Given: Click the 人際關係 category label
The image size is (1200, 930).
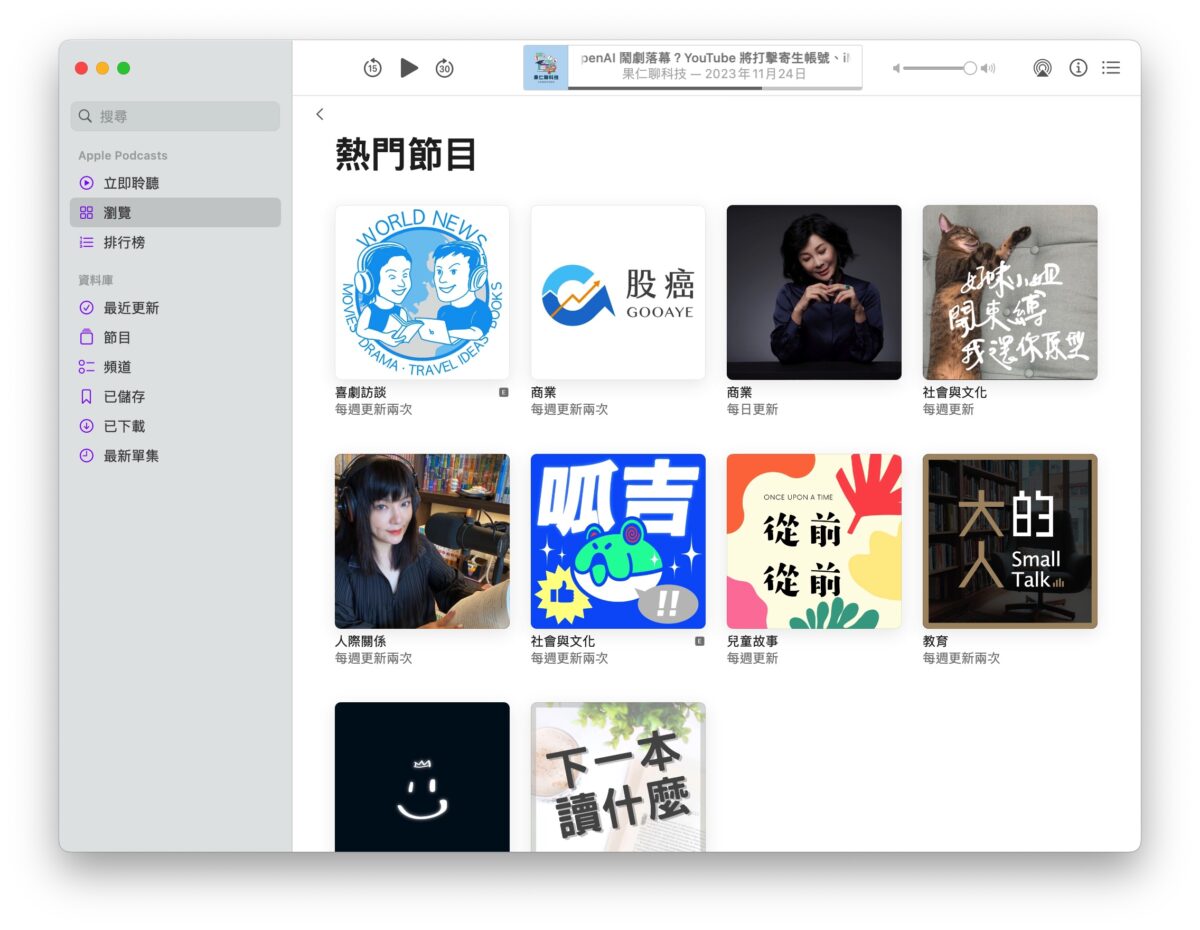Looking at the screenshot, I should [360, 641].
